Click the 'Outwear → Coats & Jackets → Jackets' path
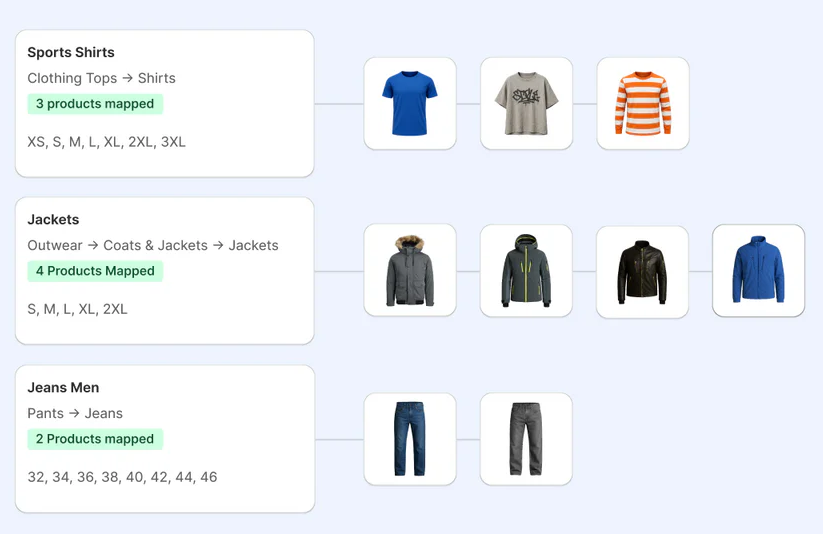This screenshot has width=823, height=534. 153,245
